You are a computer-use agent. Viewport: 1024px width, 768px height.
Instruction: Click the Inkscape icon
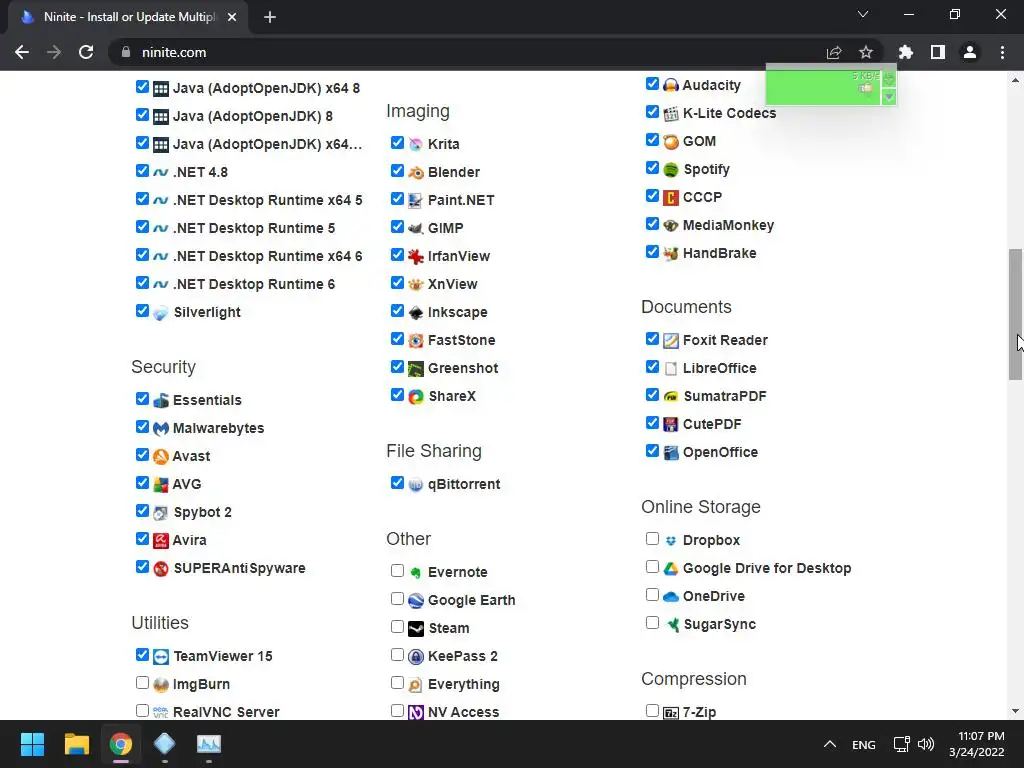(415, 313)
